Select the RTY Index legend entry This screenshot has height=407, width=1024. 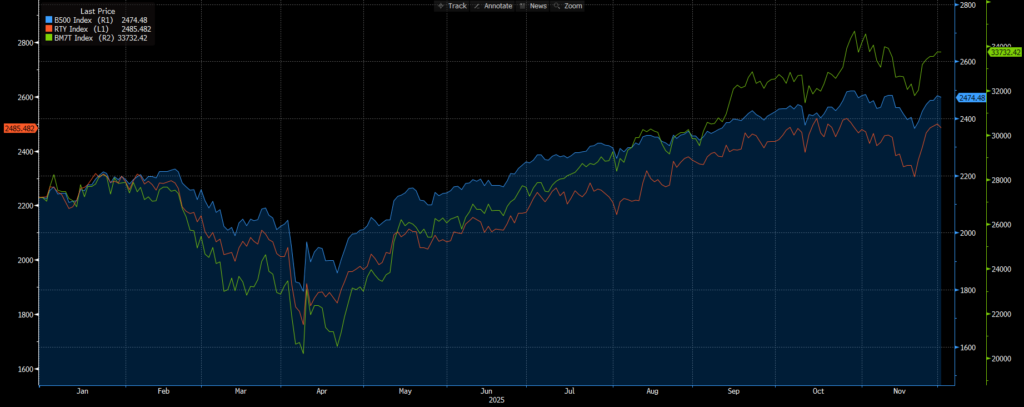pyautogui.click(x=78, y=28)
